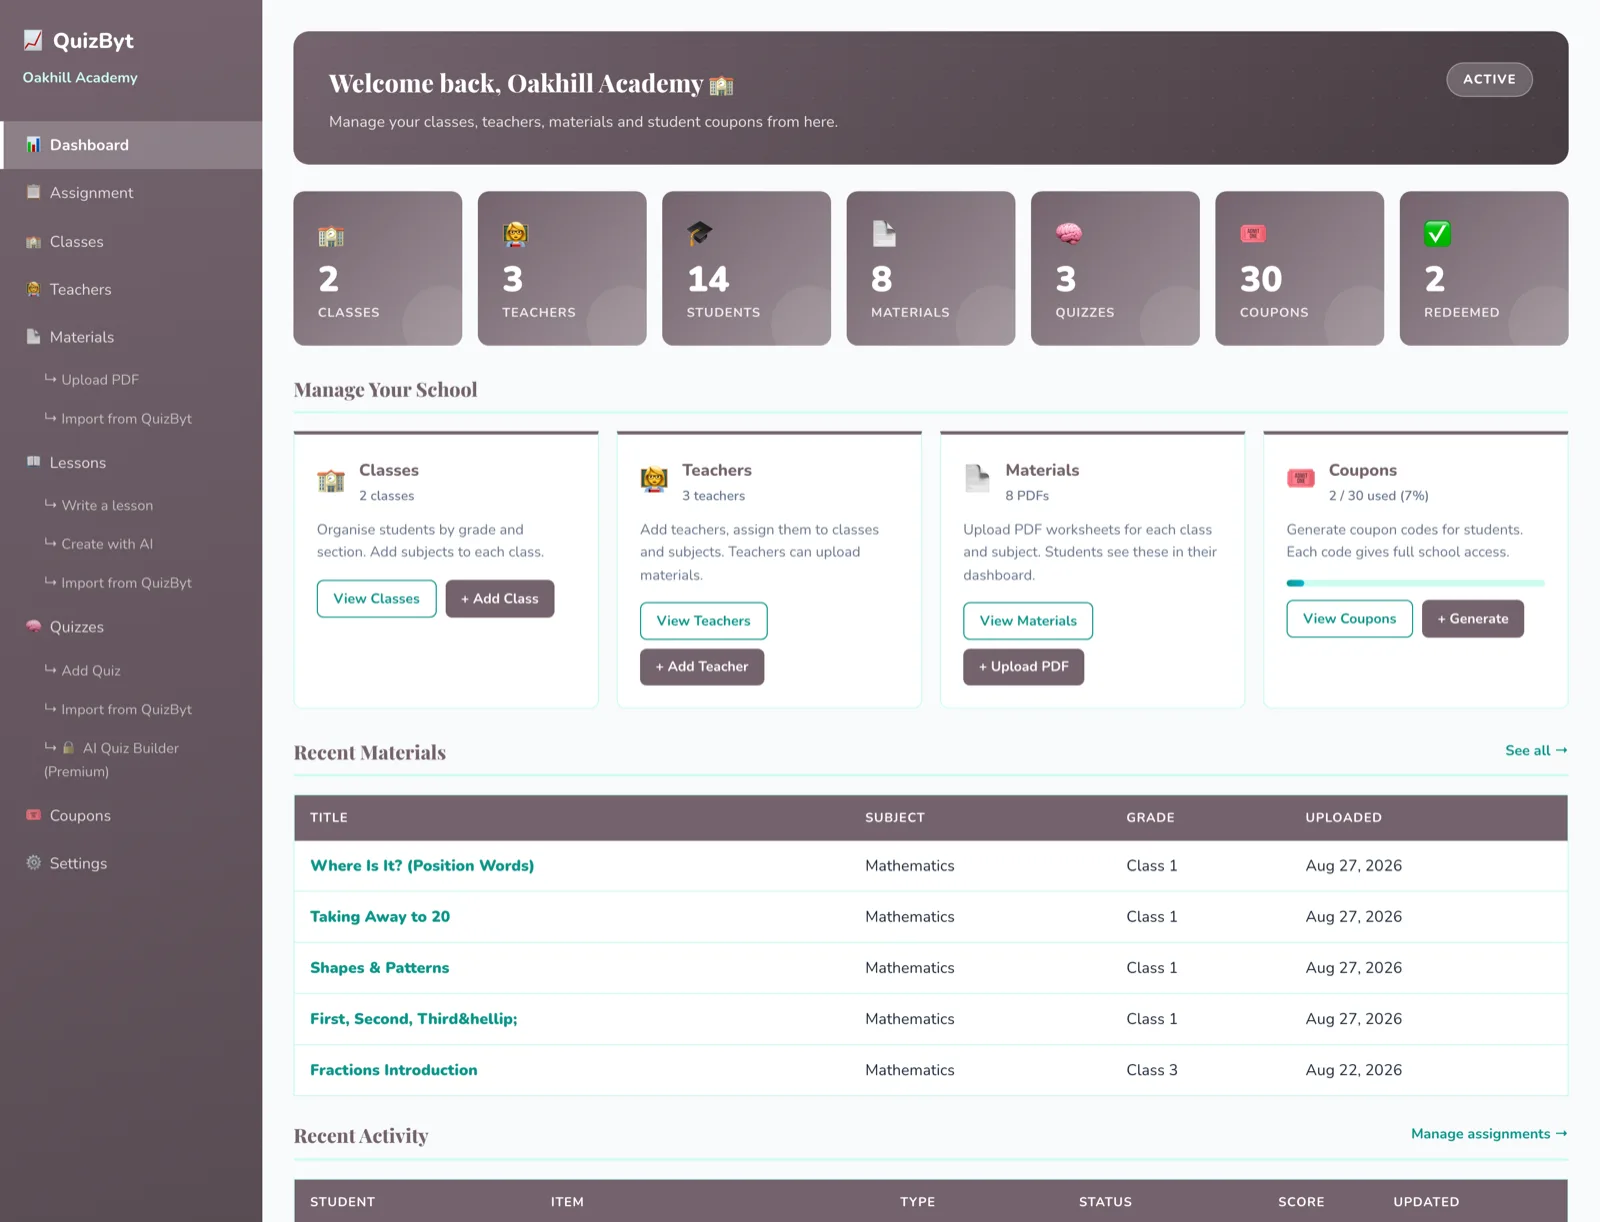Click the green checkmark icon on Redeemed card
Image resolution: width=1600 pixels, height=1222 pixels.
(1437, 234)
